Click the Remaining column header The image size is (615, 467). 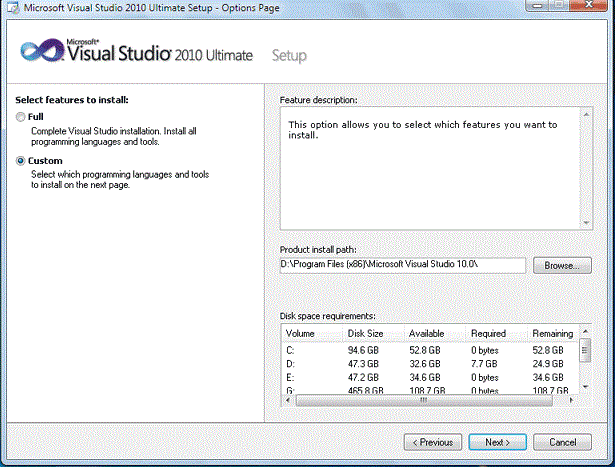click(553, 334)
